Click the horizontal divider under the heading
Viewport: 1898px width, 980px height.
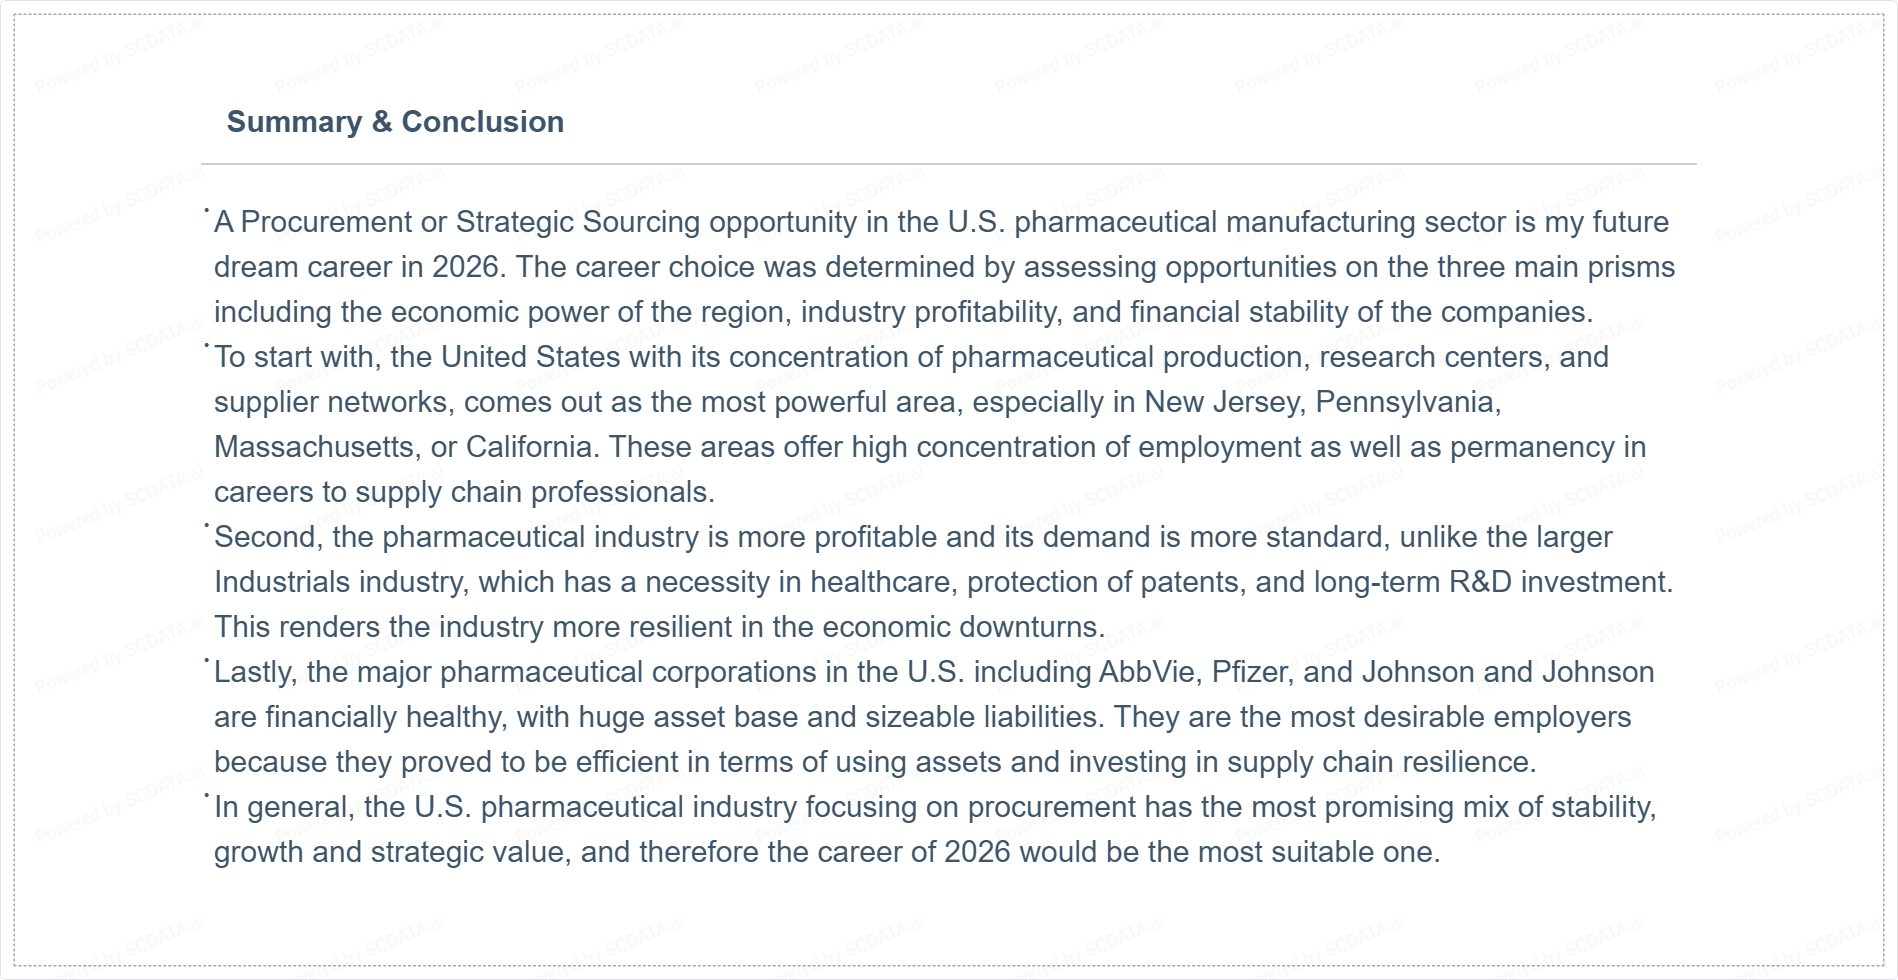948,163
